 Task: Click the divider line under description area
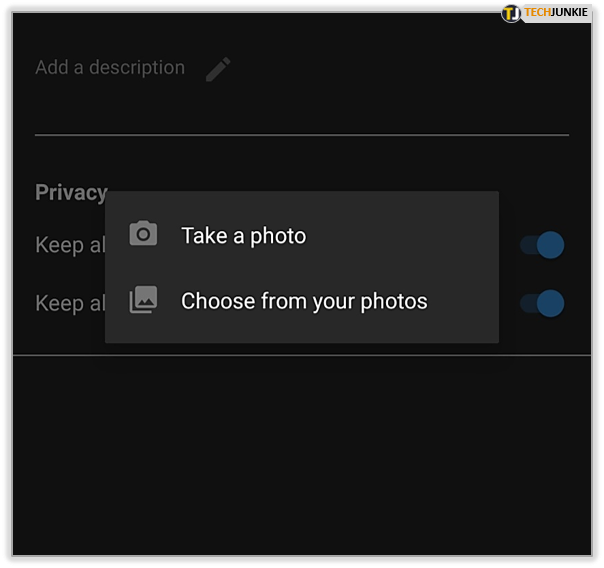point(302,135)
